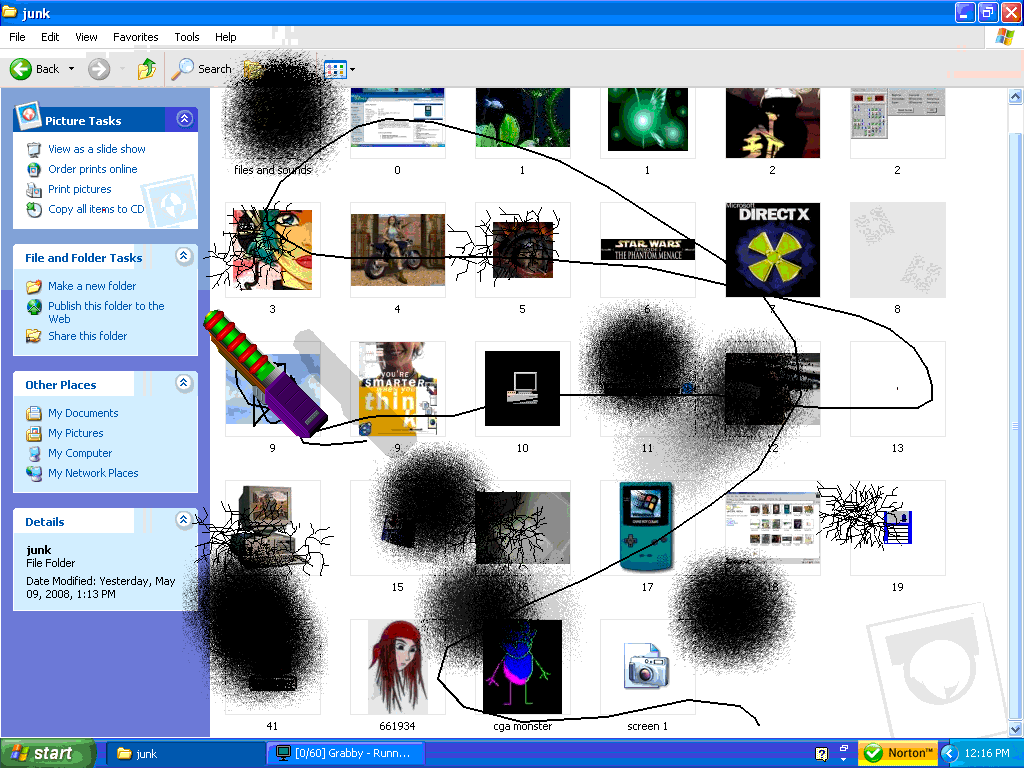Open the Favorites menu
Image resolution: width=1024 pixels, height=768 pixels.
(x=135, y=37)
